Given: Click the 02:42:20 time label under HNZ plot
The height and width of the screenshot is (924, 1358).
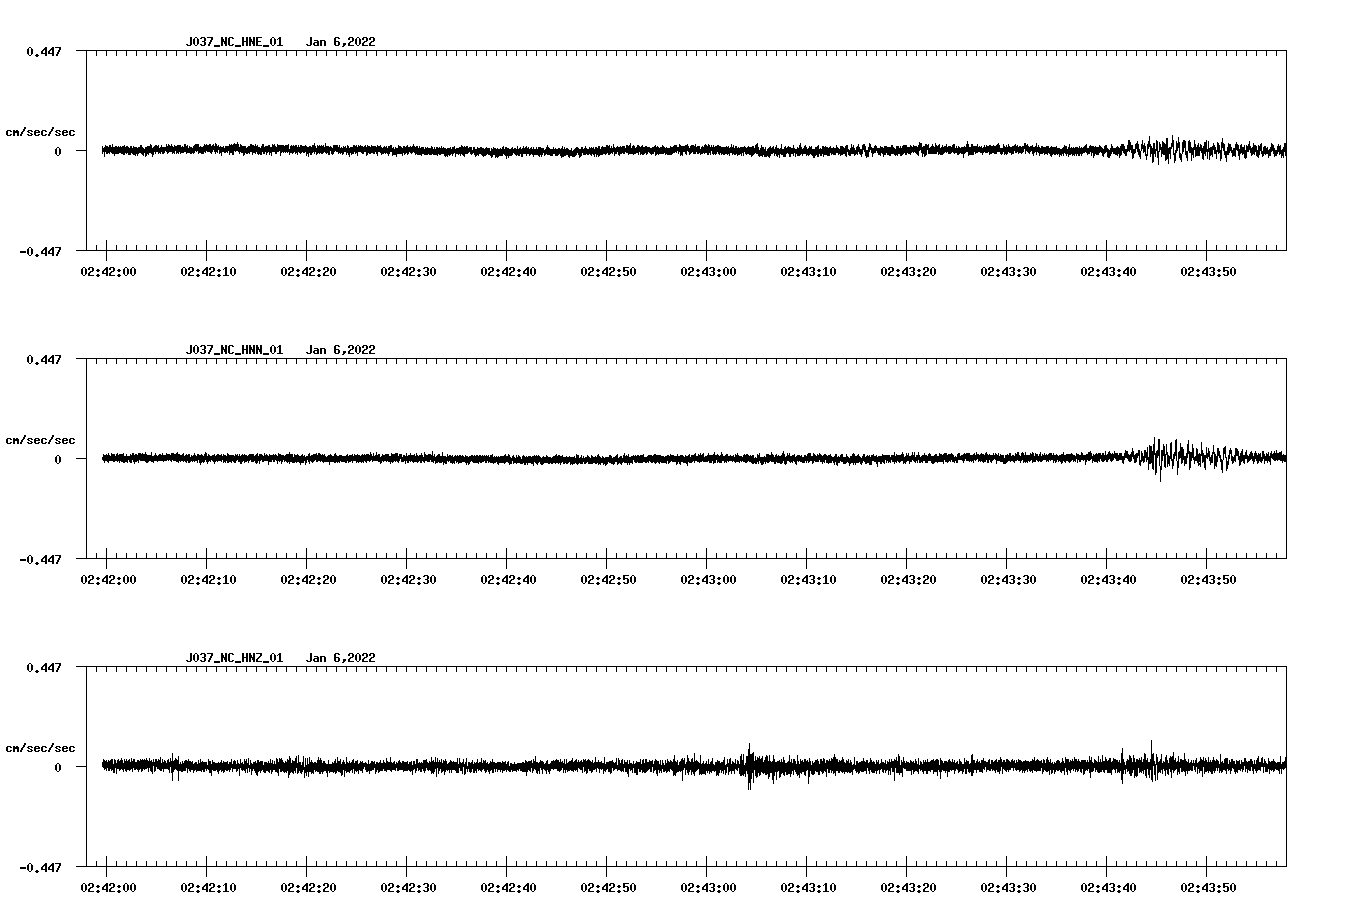Looking at the screenshot, I should pos(308,888).
